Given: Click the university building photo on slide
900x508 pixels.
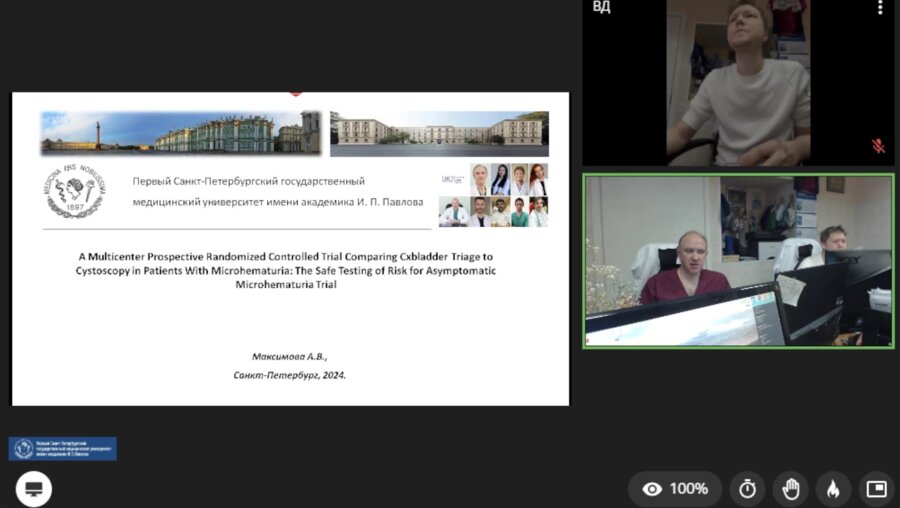Looking at the screenshot, I should pyautogui.click(x=440, y=134).
